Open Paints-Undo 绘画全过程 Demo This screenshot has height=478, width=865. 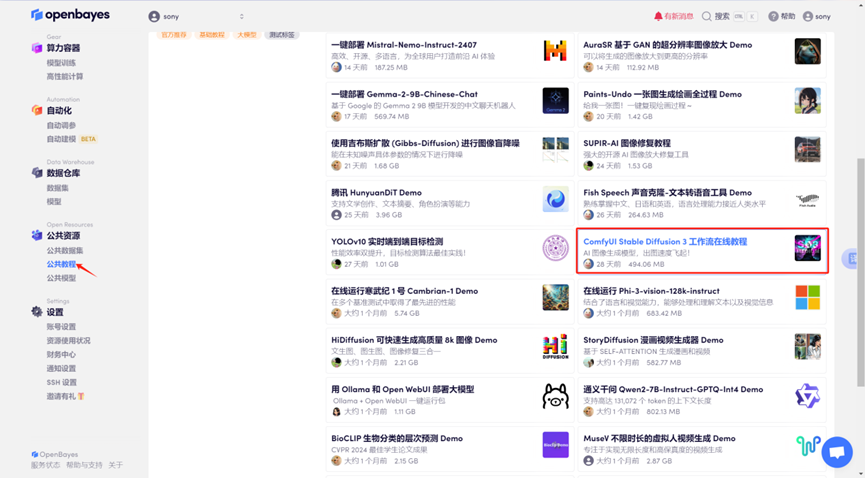[x=663, y=94]
